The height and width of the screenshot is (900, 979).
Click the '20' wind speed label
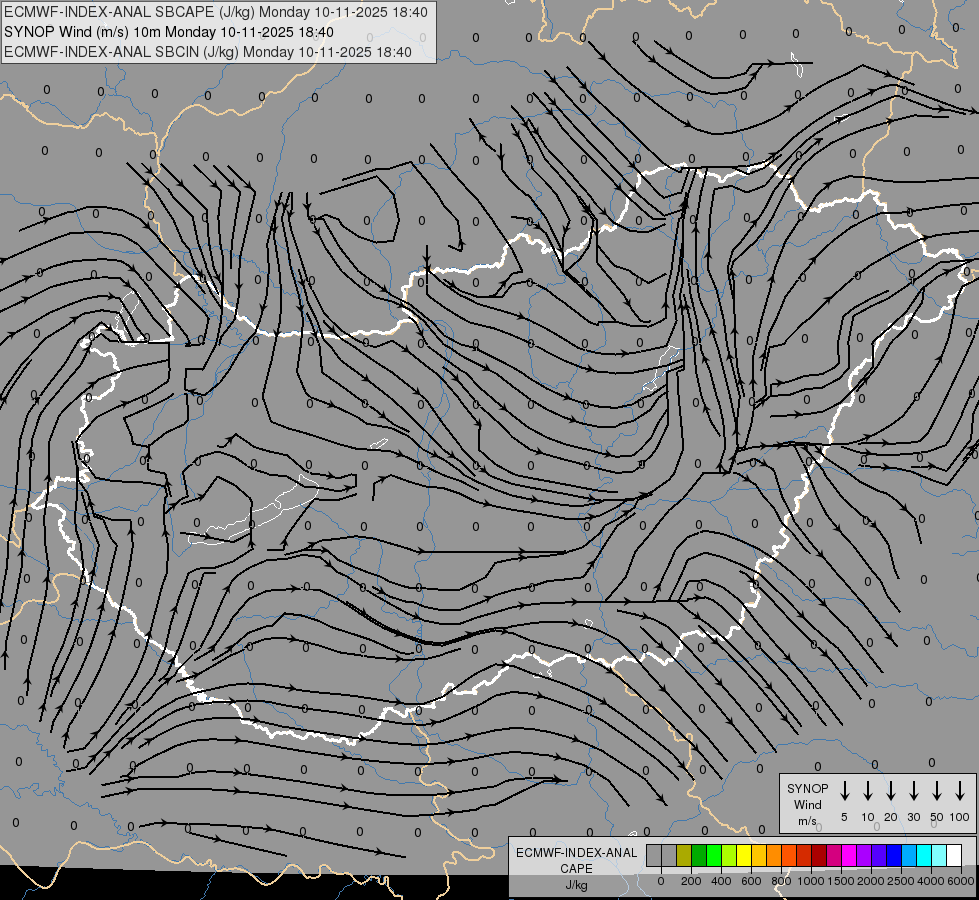(x=891, y=817)
